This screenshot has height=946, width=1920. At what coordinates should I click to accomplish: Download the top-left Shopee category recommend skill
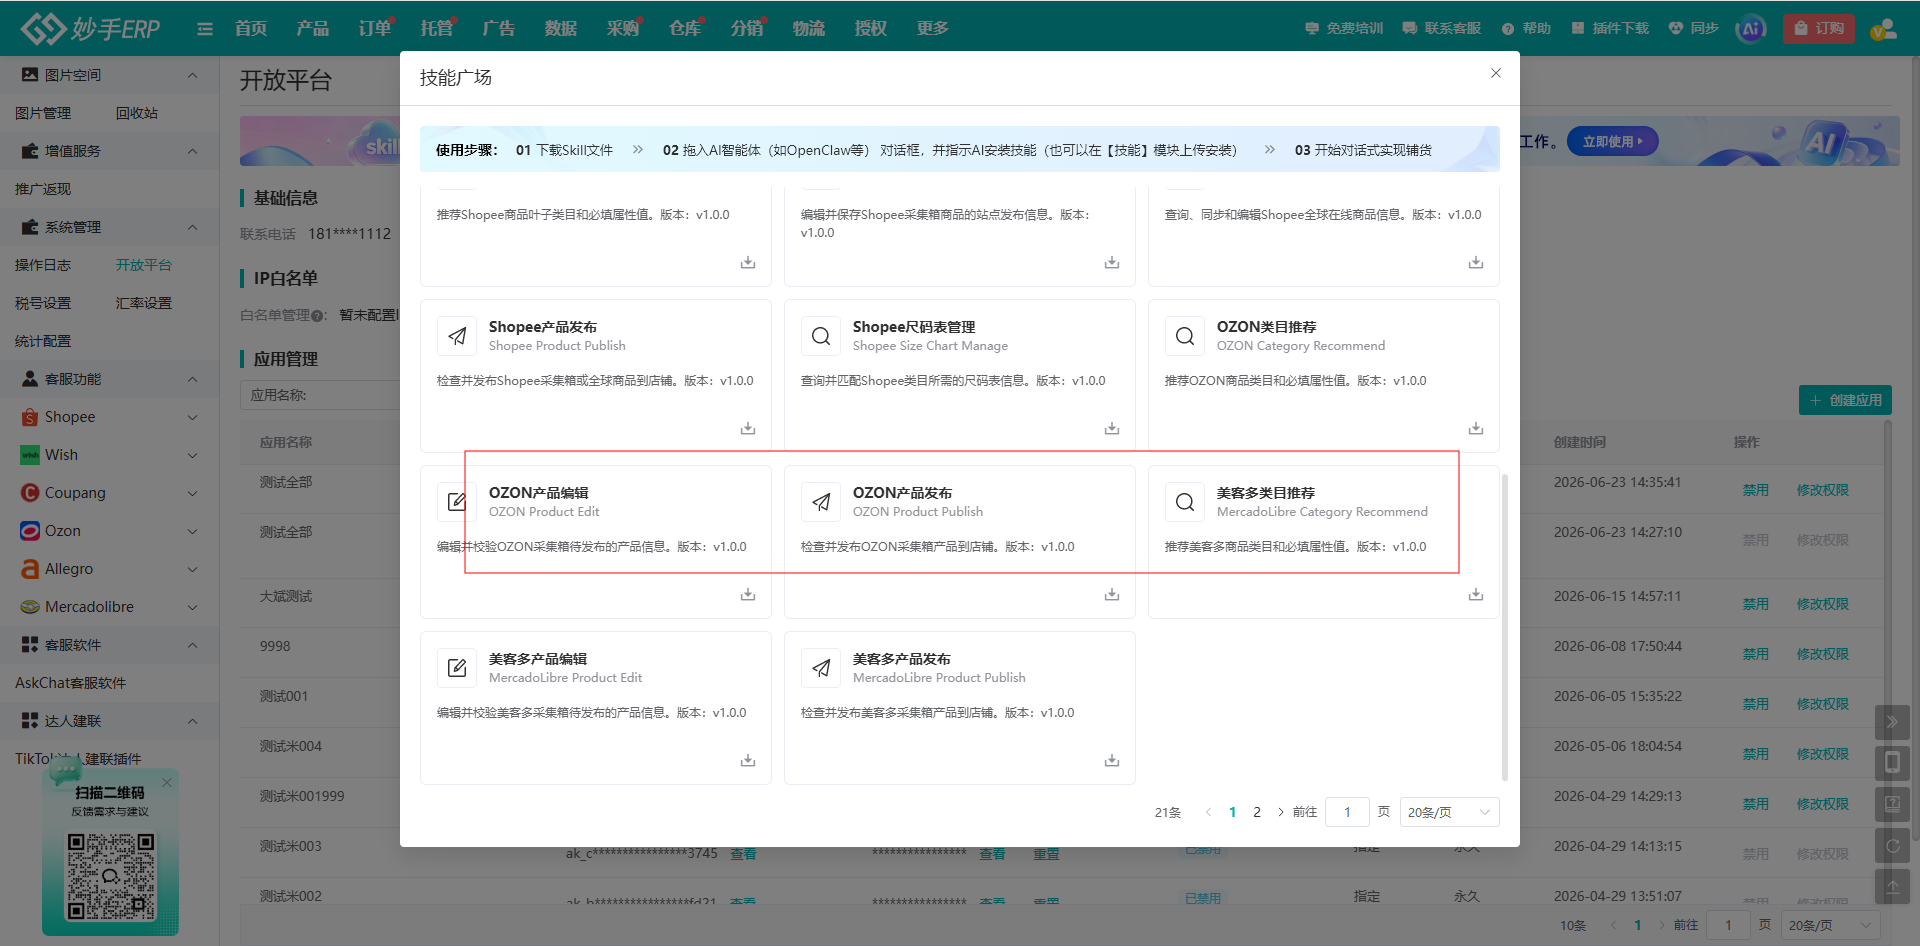point(747,262)
